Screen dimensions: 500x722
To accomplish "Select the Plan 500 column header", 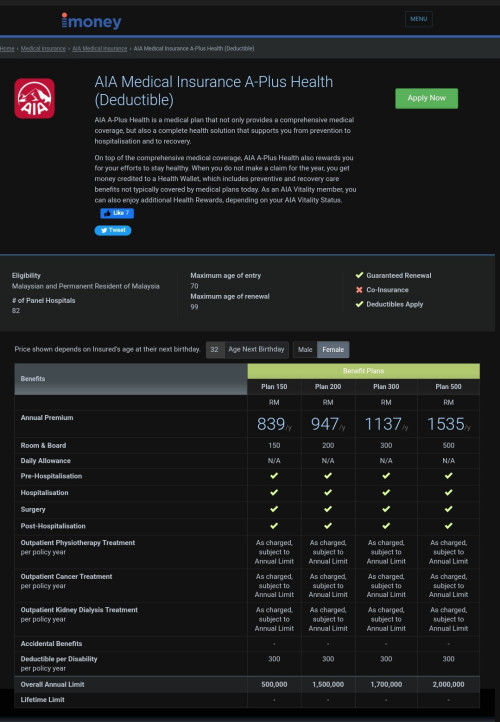I will [x=448, y=387].
